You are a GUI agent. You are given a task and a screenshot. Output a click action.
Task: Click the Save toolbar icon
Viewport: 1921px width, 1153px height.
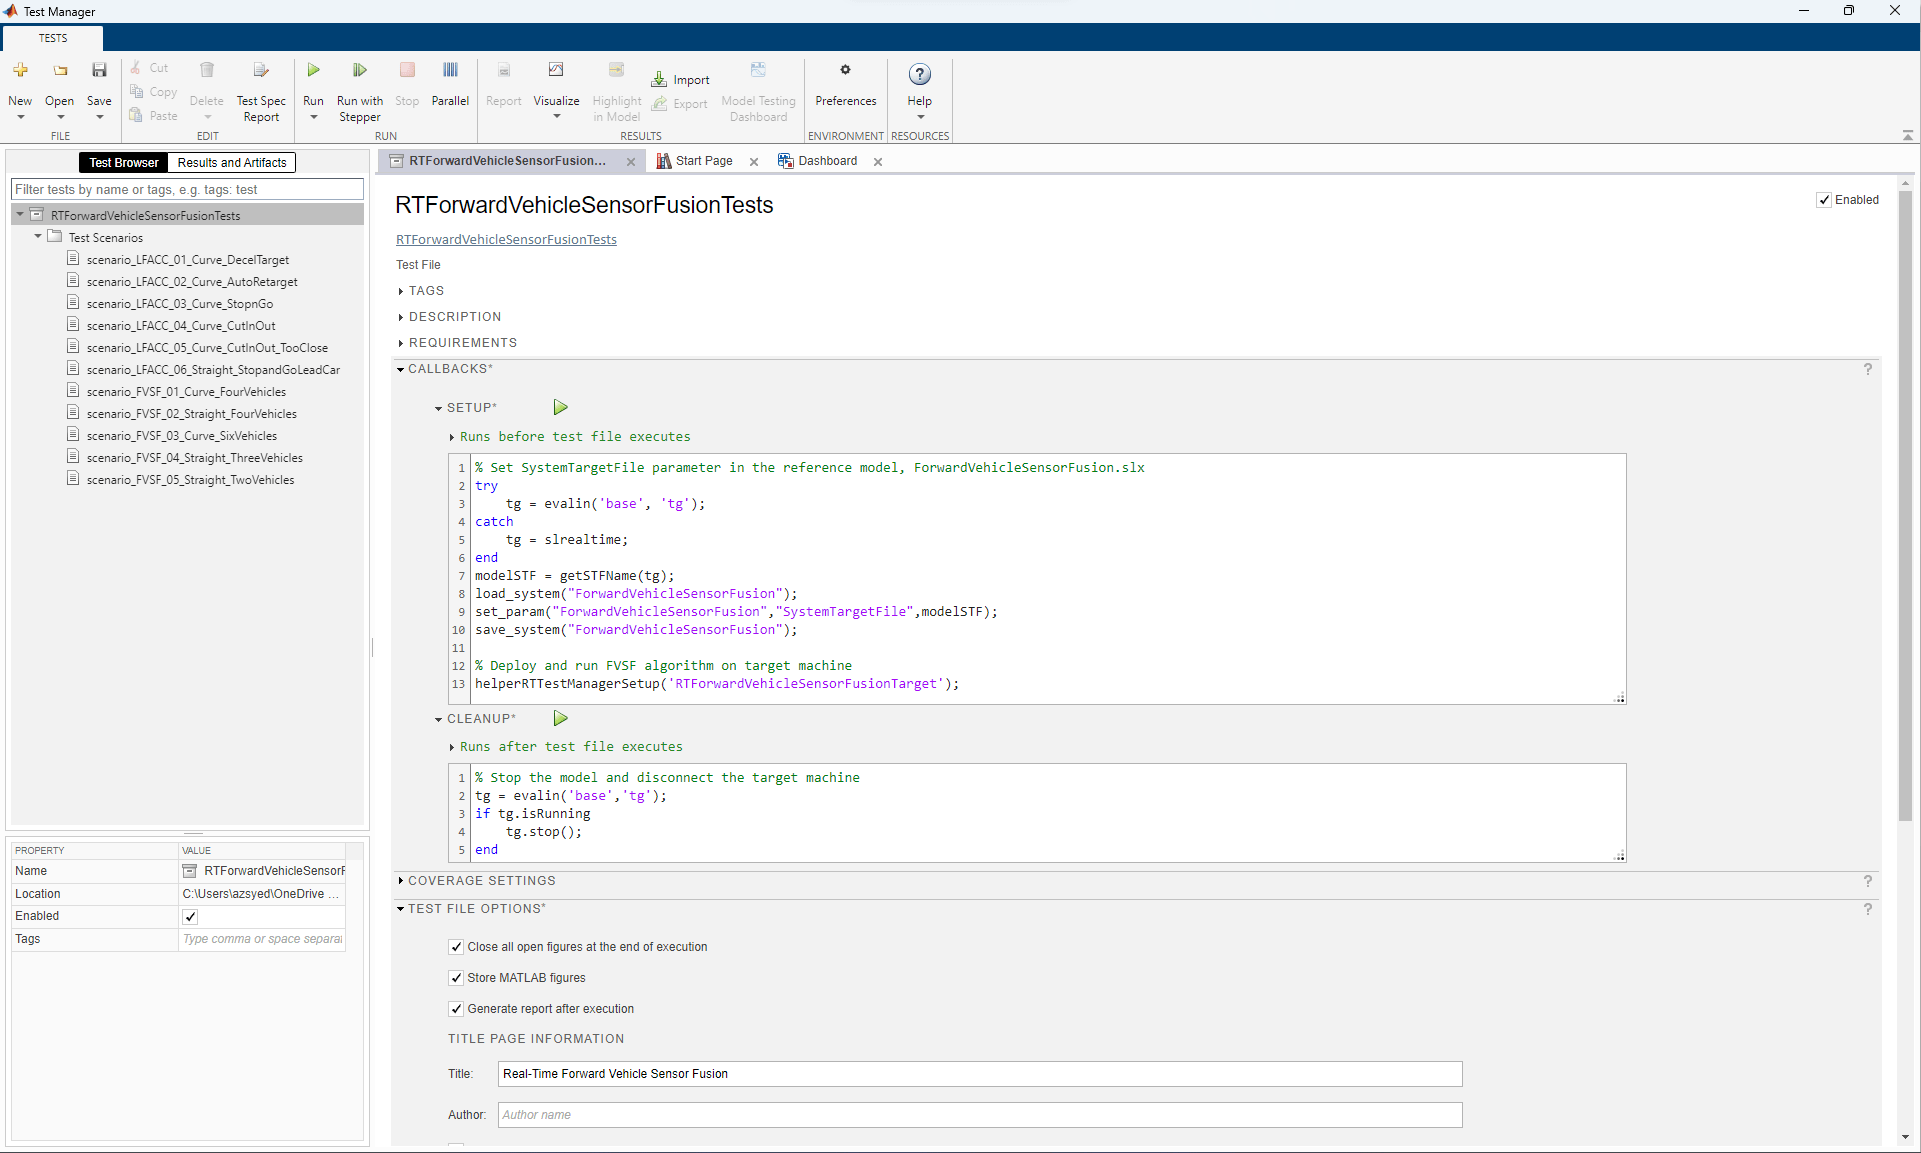(x=99, y=71)
